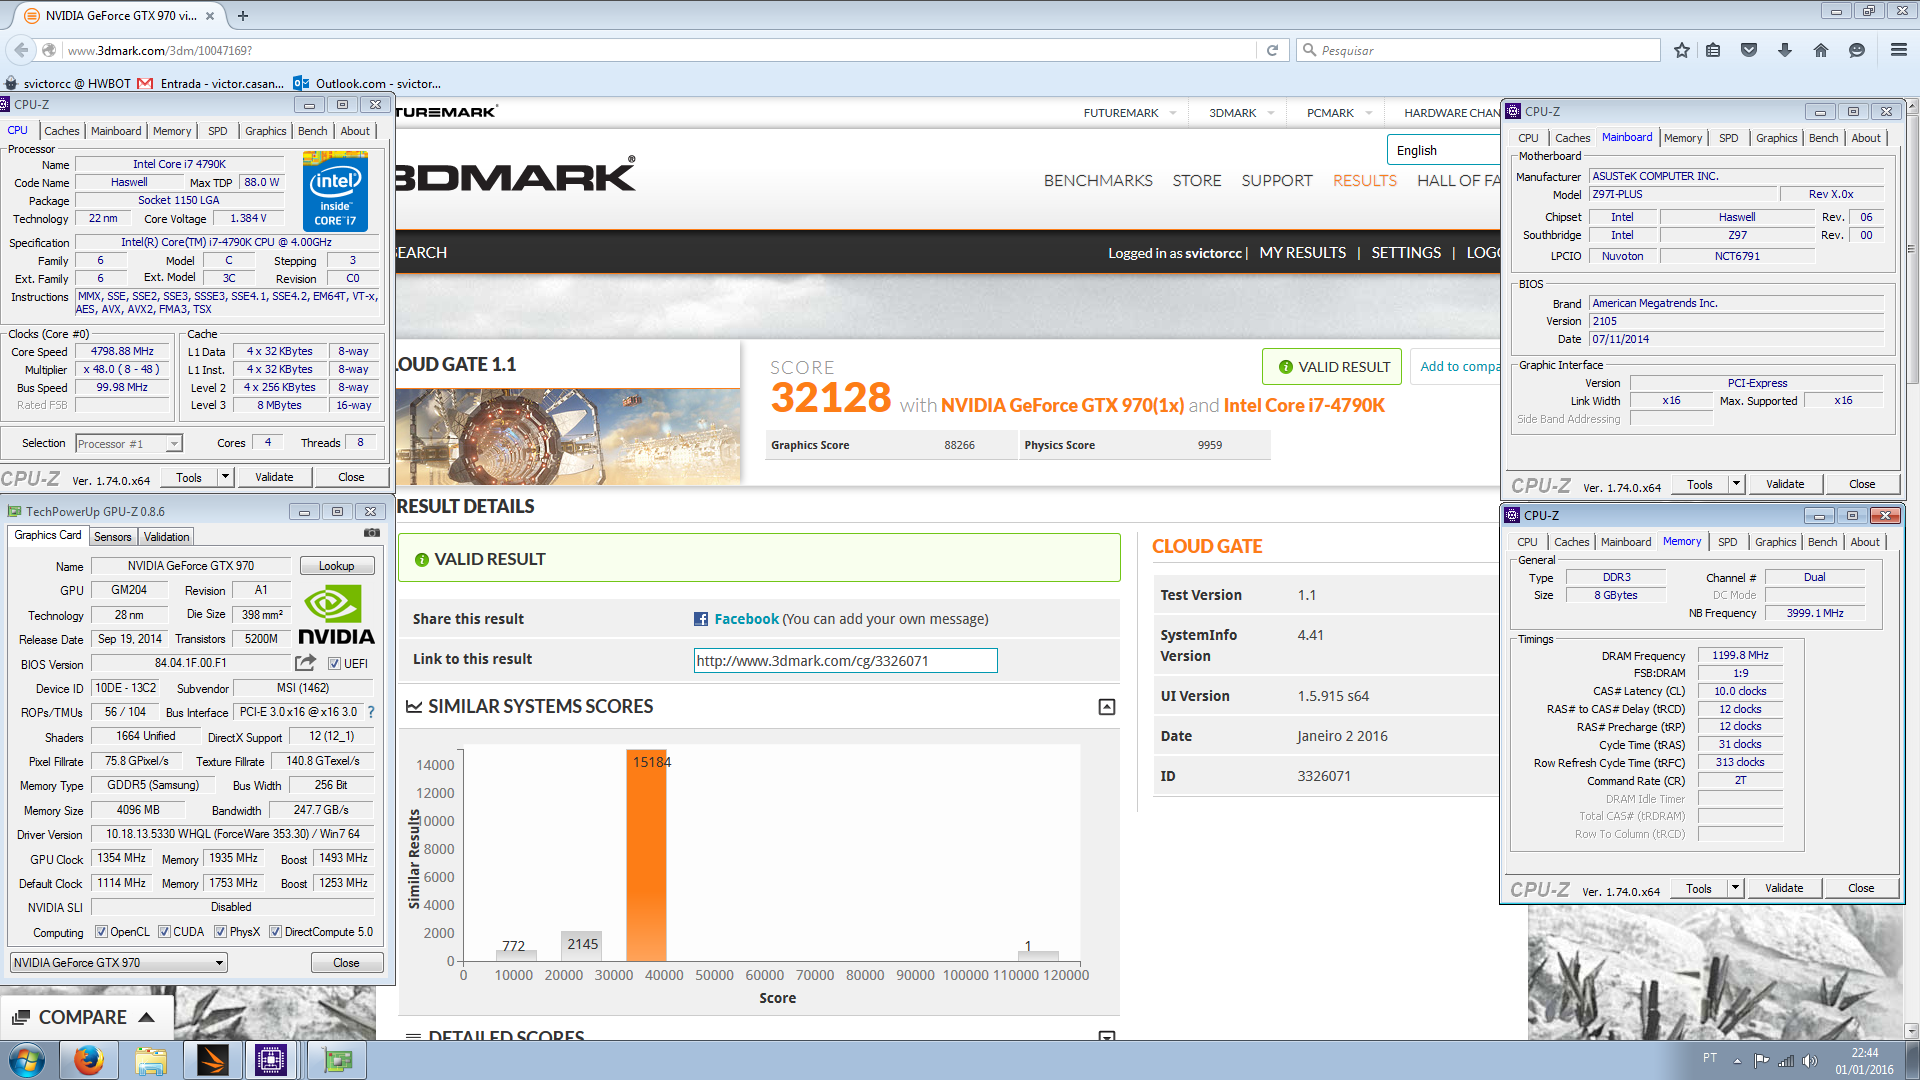Click the browser URL address bar
This screenshot has width=1920, height=1080.
(x=660, y=50)
